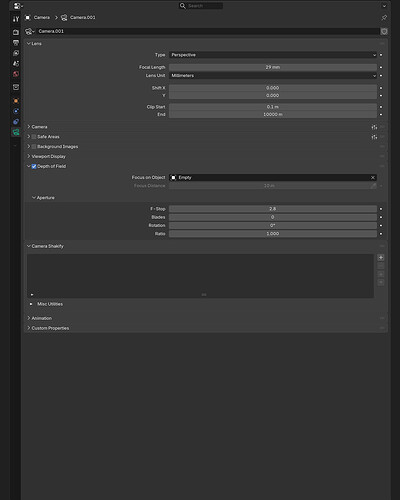This screenshot has height=500, width=400.
Task: Open the orange Object properties tab
Action: pos(16,101)
